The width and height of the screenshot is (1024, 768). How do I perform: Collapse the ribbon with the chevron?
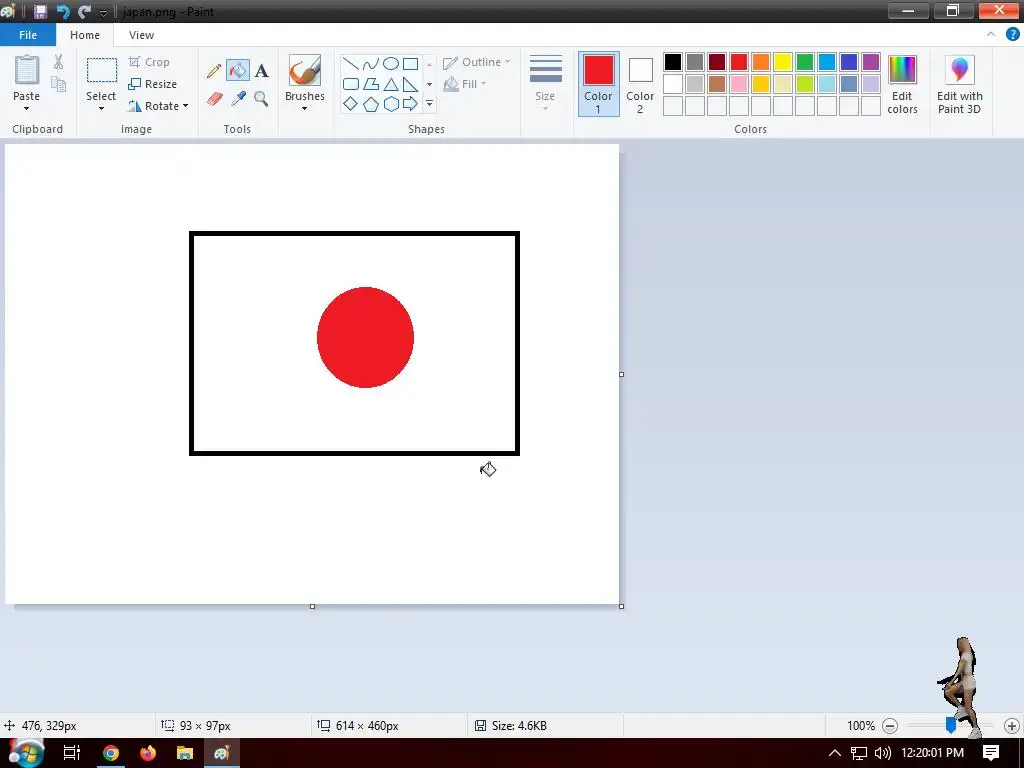click(991, 35)
